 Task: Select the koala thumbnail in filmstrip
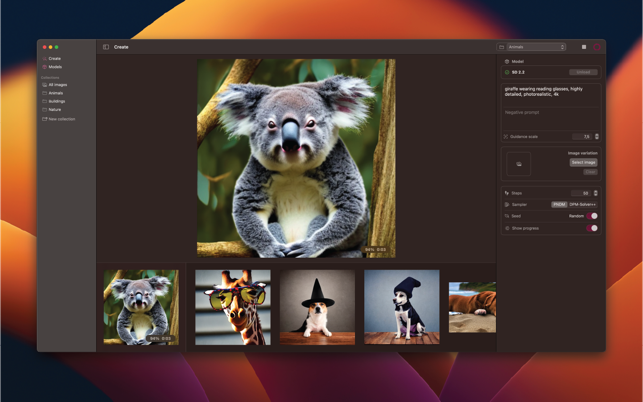(141, 307)
